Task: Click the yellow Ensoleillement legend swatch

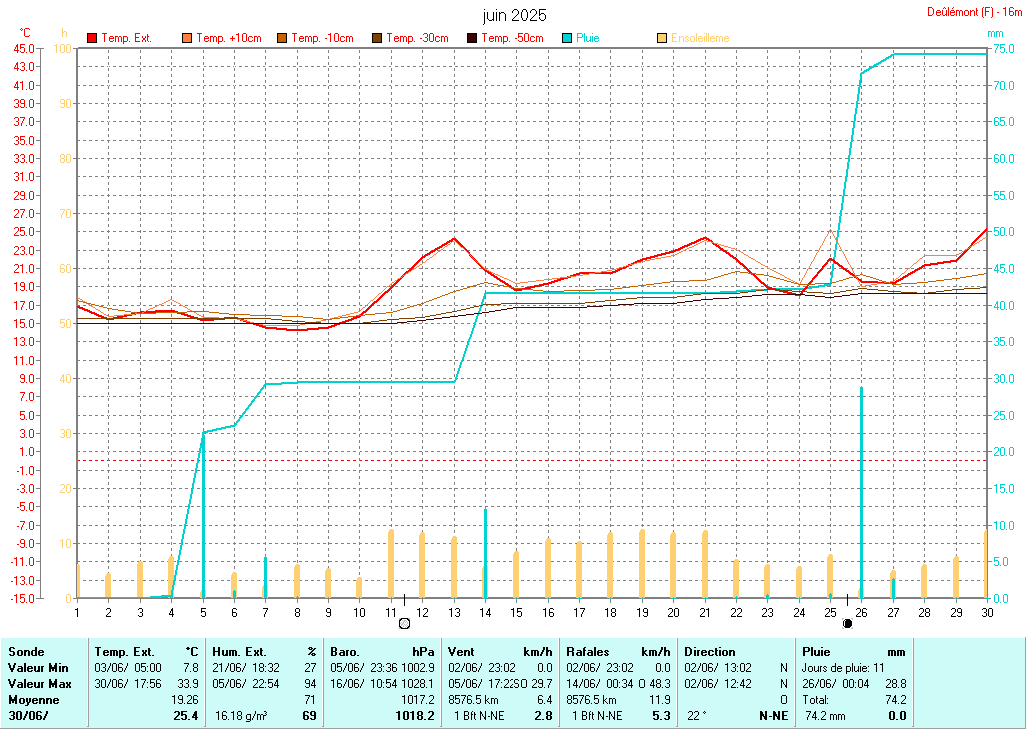Action: point(662,38)
